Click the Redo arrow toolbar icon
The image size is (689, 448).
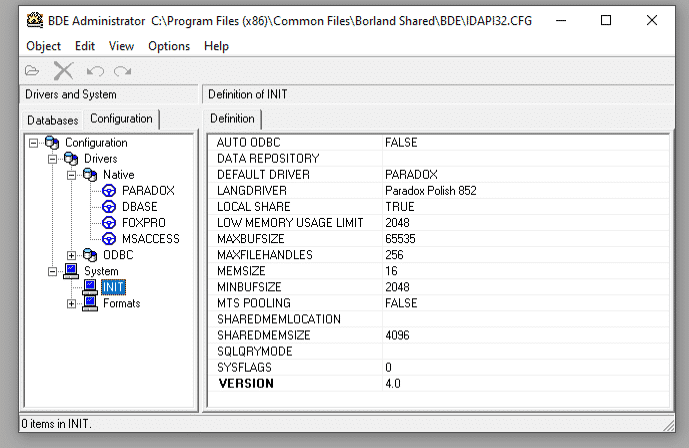click(x=123, y=71)
